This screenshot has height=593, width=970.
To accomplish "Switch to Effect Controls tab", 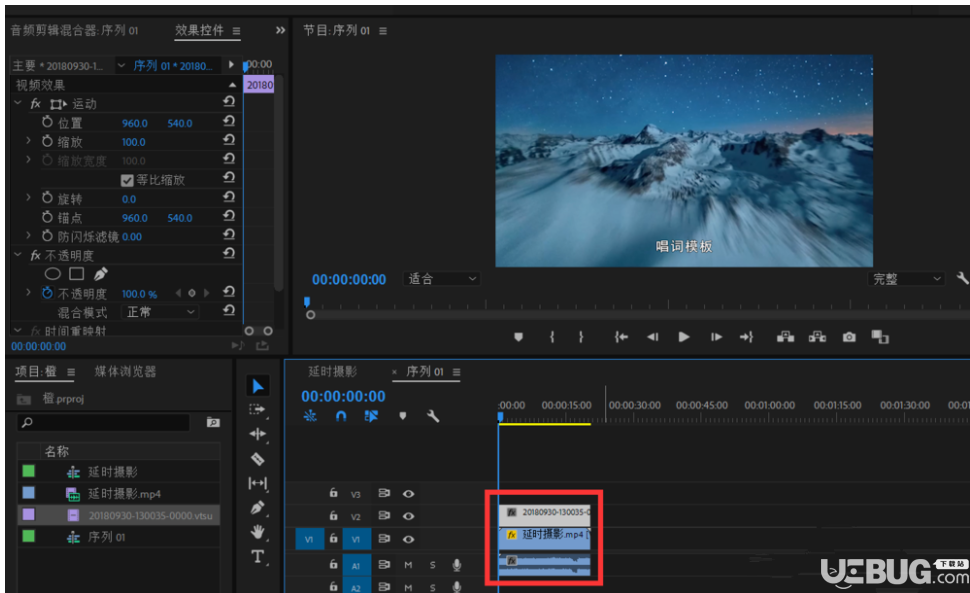I will 199,30.
